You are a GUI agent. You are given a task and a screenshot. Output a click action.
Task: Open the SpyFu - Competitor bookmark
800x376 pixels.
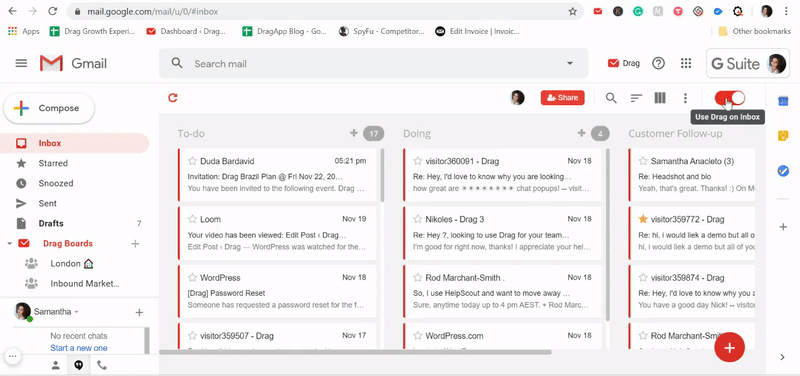(382, 31)
